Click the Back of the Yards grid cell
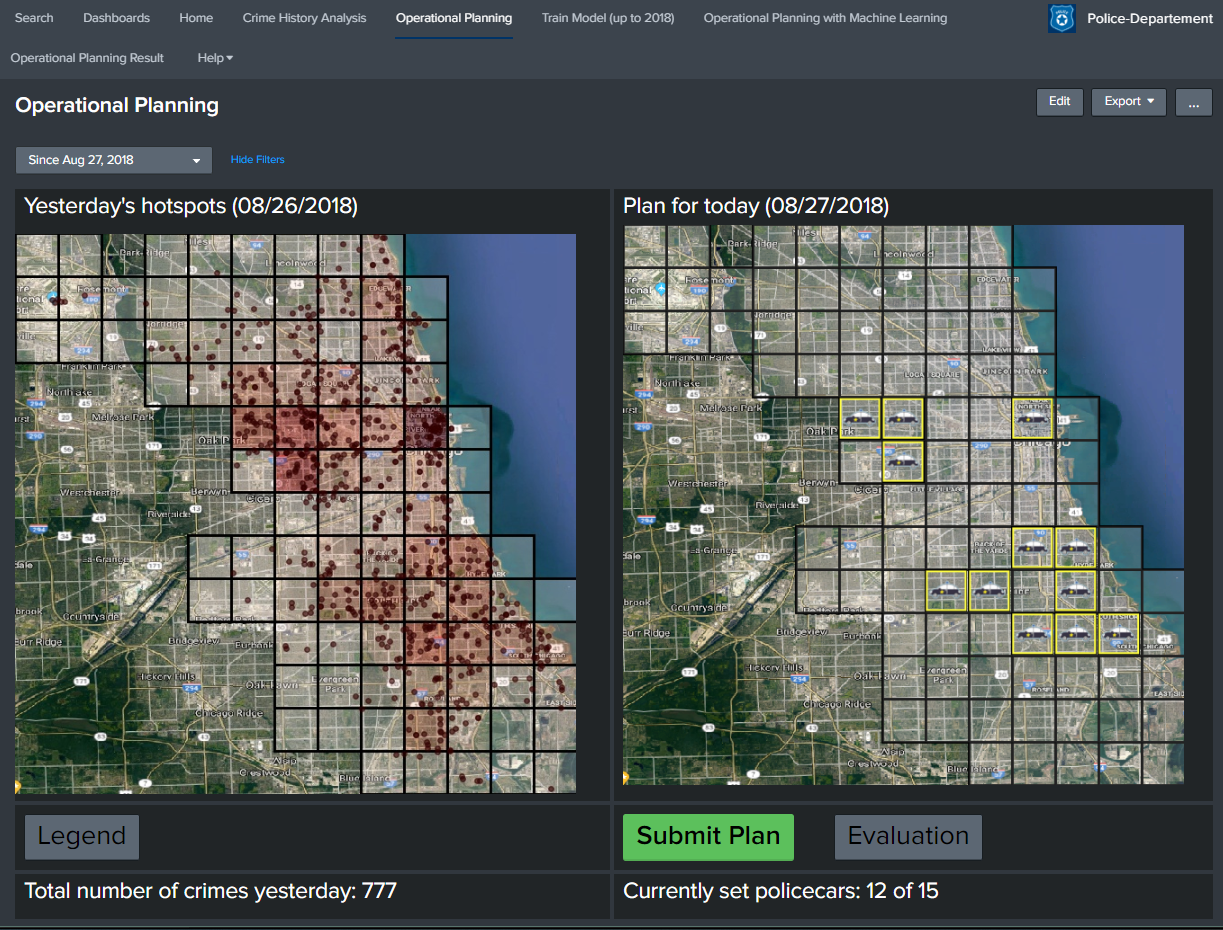1223x930 pixels. pos(989,548)
